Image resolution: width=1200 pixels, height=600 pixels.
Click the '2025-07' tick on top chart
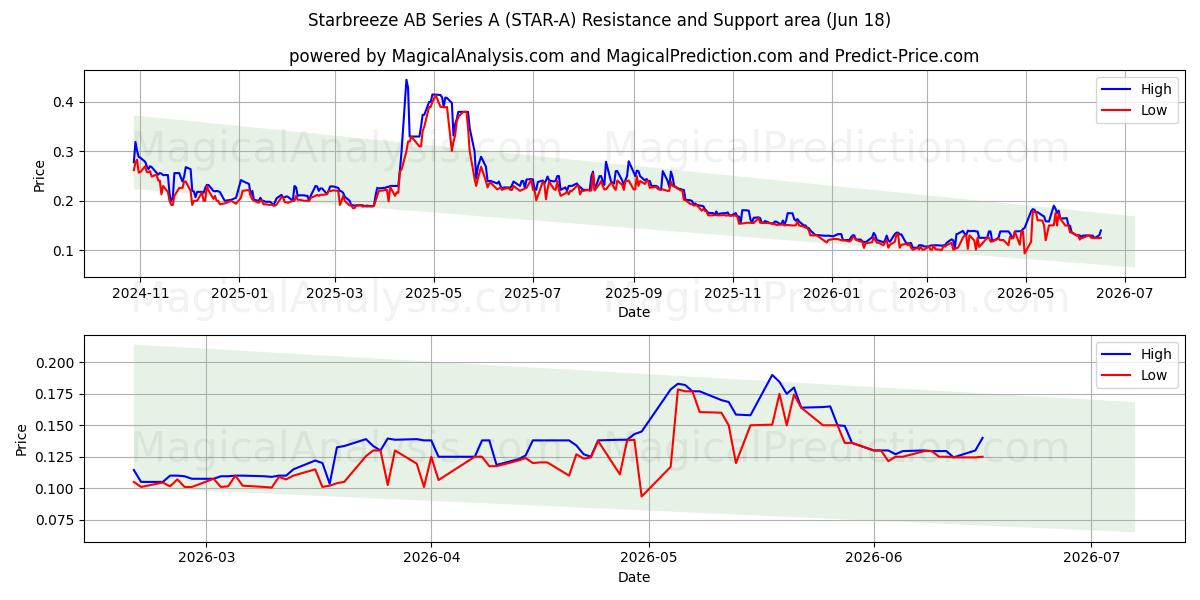pyautogui.click(x=532, y=293)
